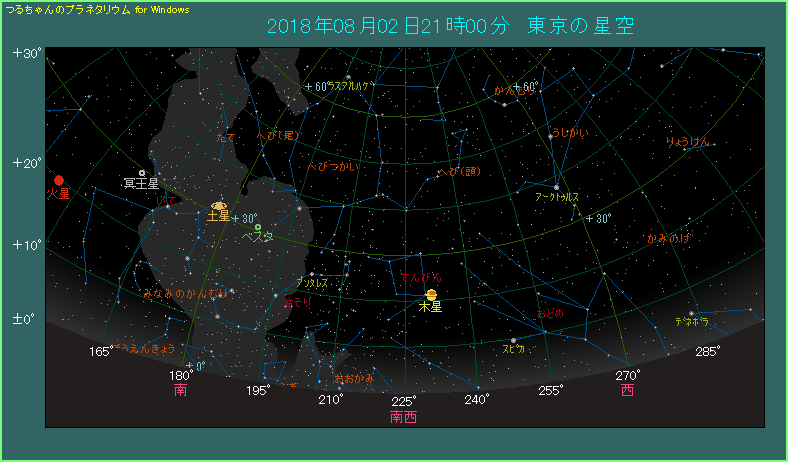The width and height of the screenshot is (788, 462).
Task: Click the おとめ (Virgo) constellation name
Action: [550, 313]
